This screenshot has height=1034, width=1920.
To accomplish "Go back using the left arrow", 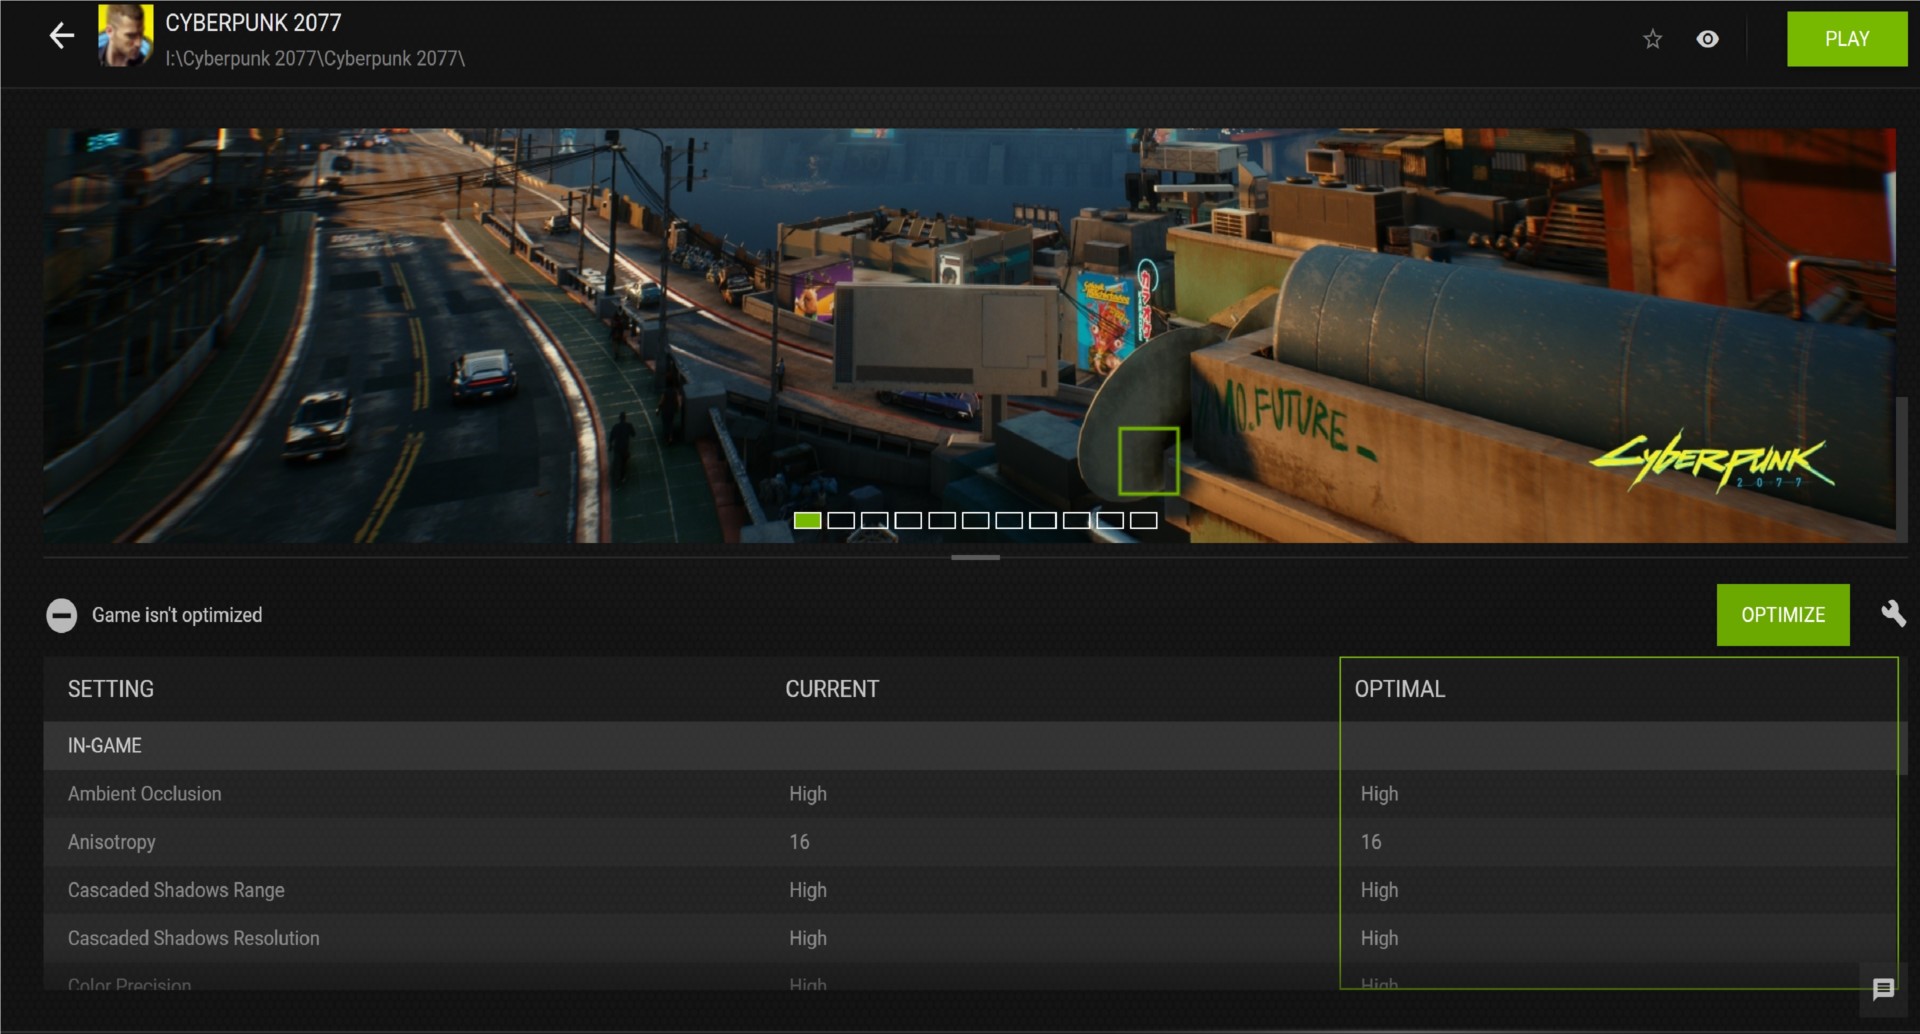I will pos(62,37).
